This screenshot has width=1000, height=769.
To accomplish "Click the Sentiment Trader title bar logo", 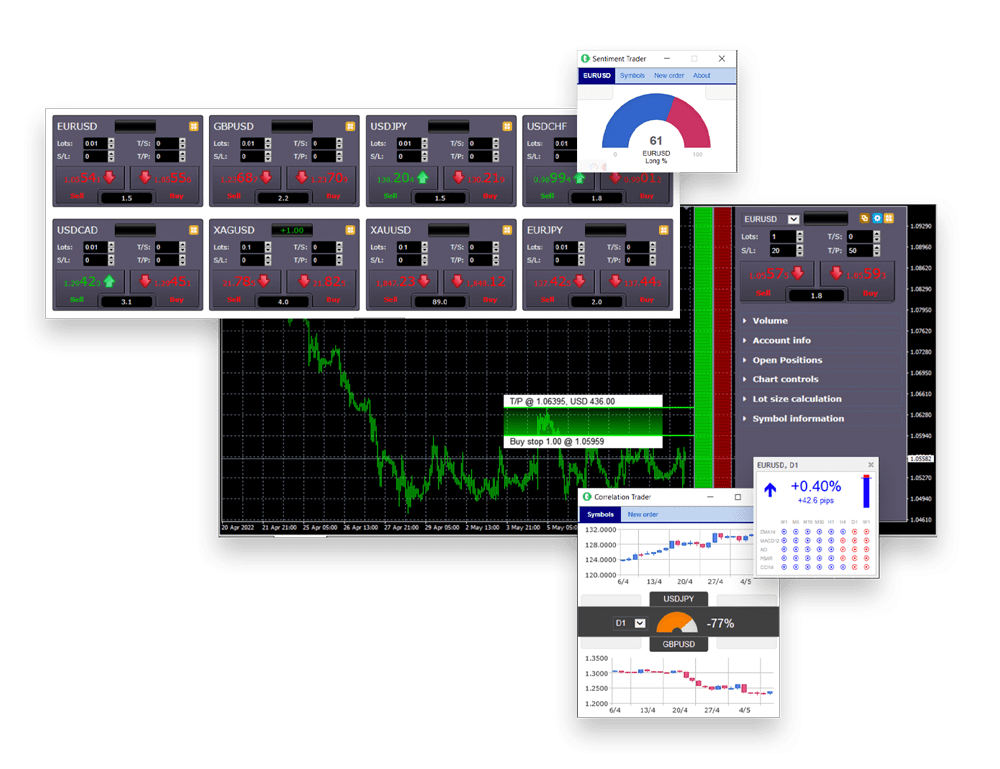I will coord(585,59).
